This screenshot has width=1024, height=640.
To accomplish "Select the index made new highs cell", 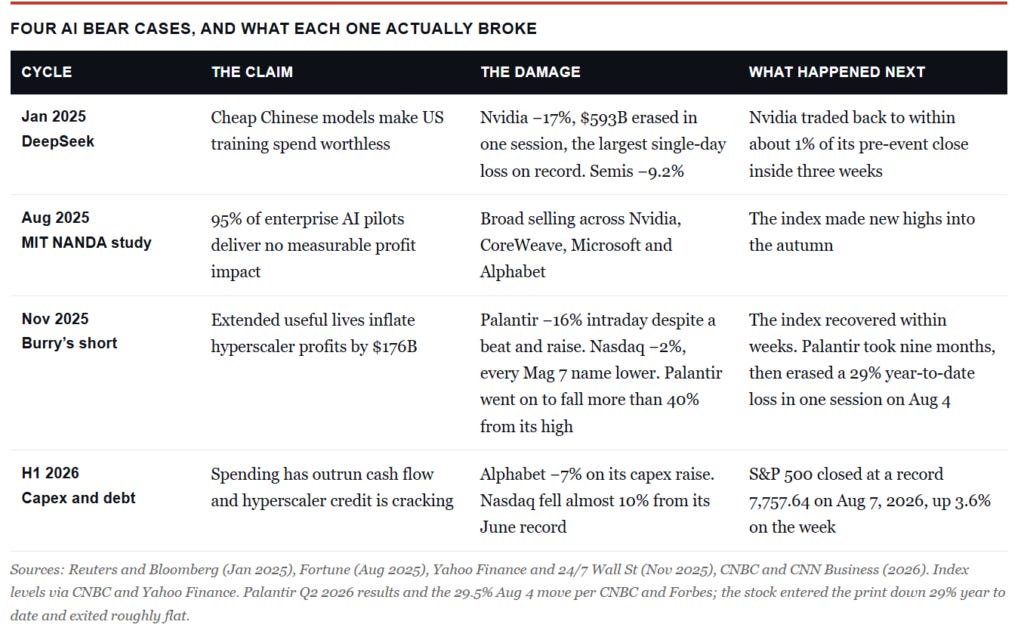I will 861,232.
